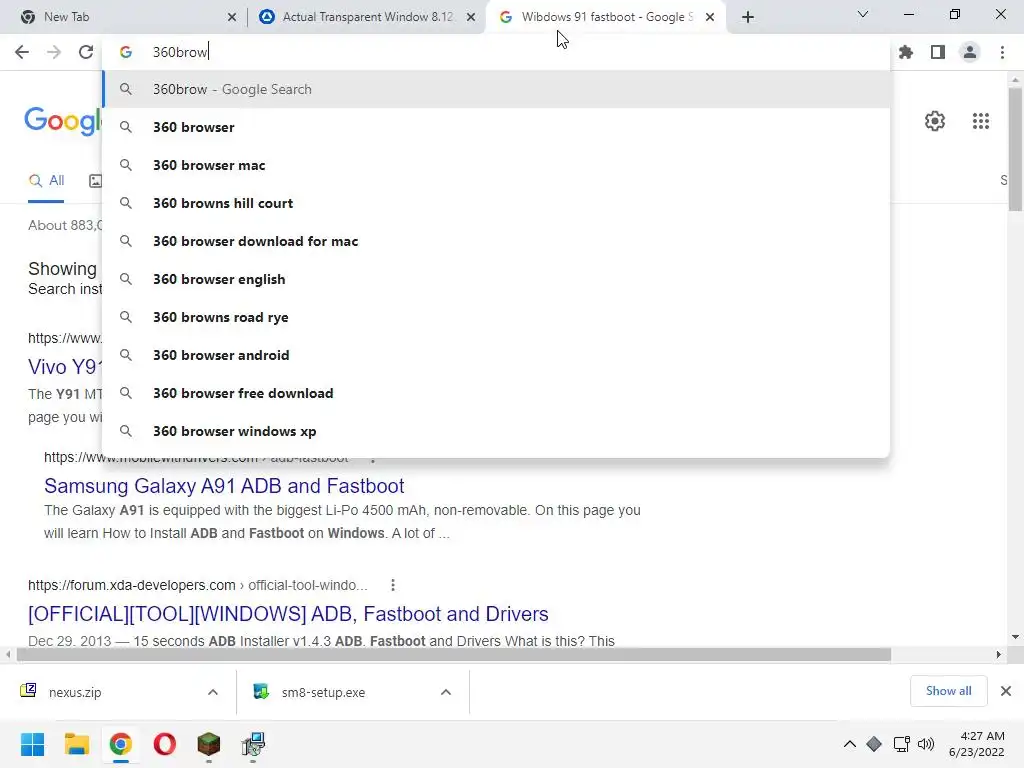Choose '360 browser android' suggestion
Viewport: 1024px width, 768px height.
pyautogui.click(x=496, y=355)
